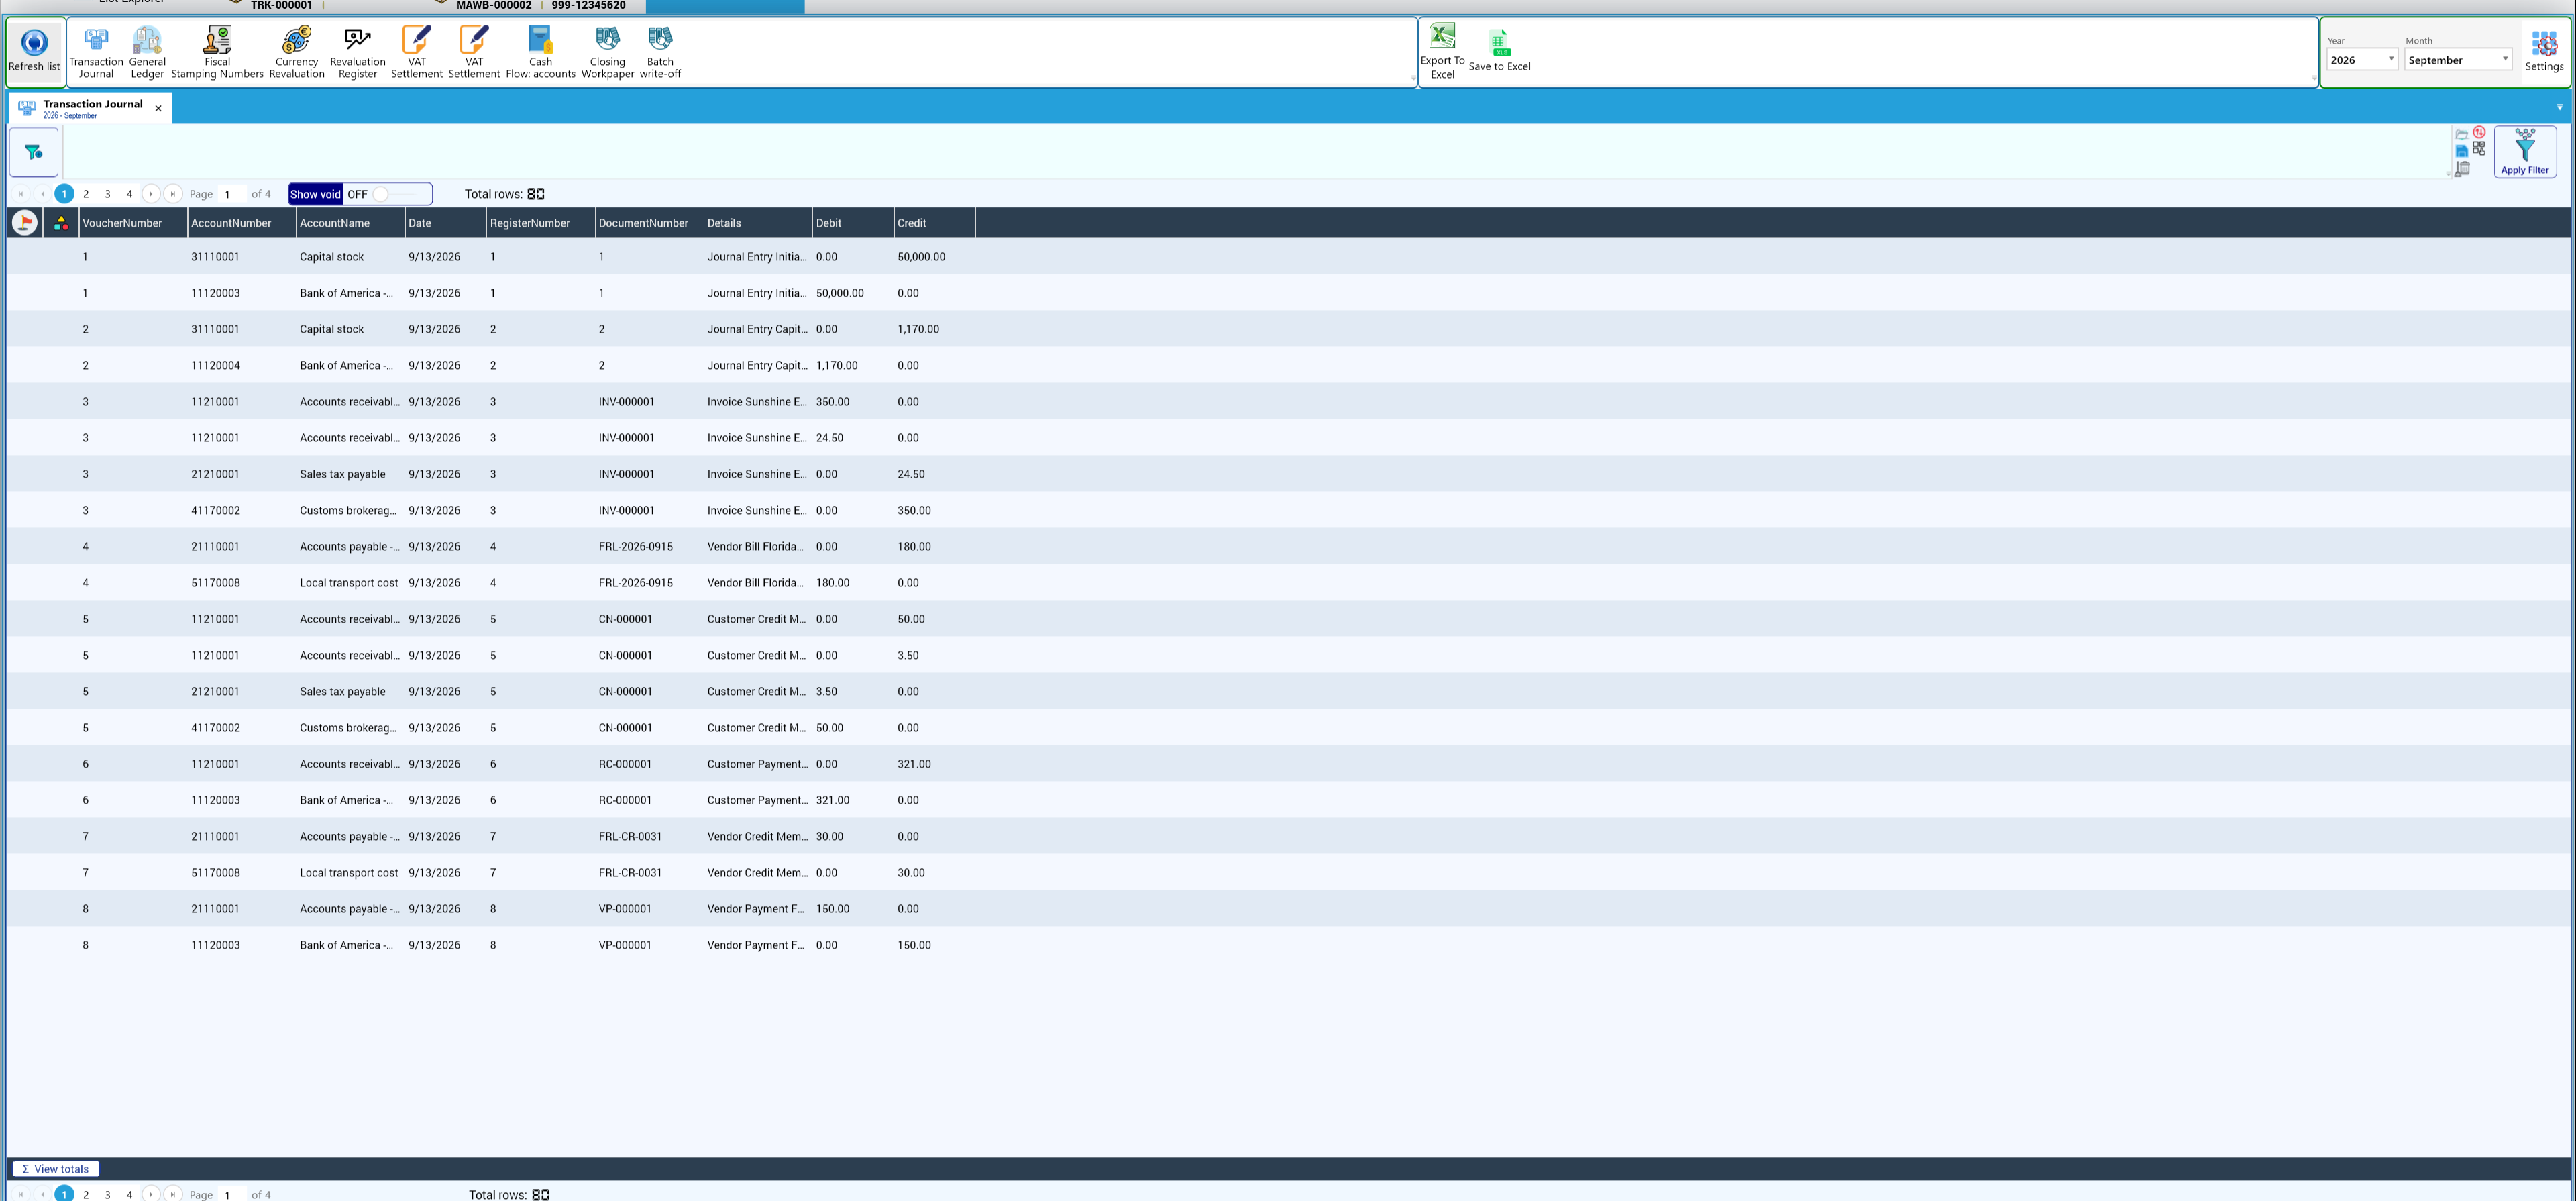The height and width of the screenshot is (1201, 2576).
Task: Sort by the Debit column header
Action: [852, 223]
